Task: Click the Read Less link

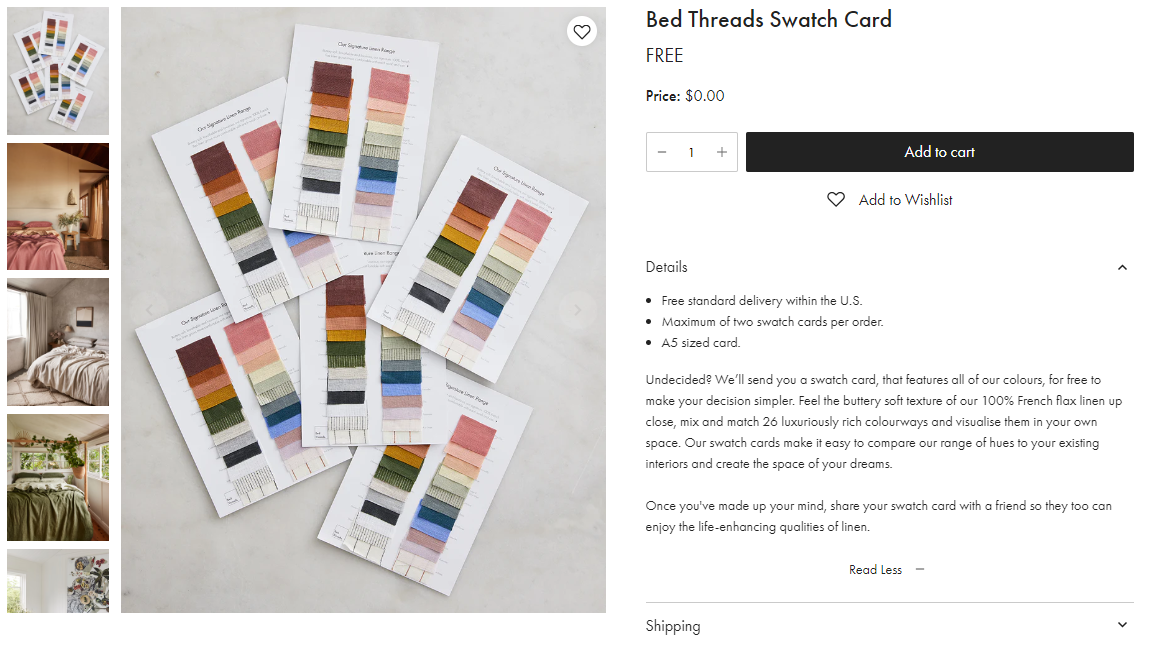Action: (x=875, y=570)
